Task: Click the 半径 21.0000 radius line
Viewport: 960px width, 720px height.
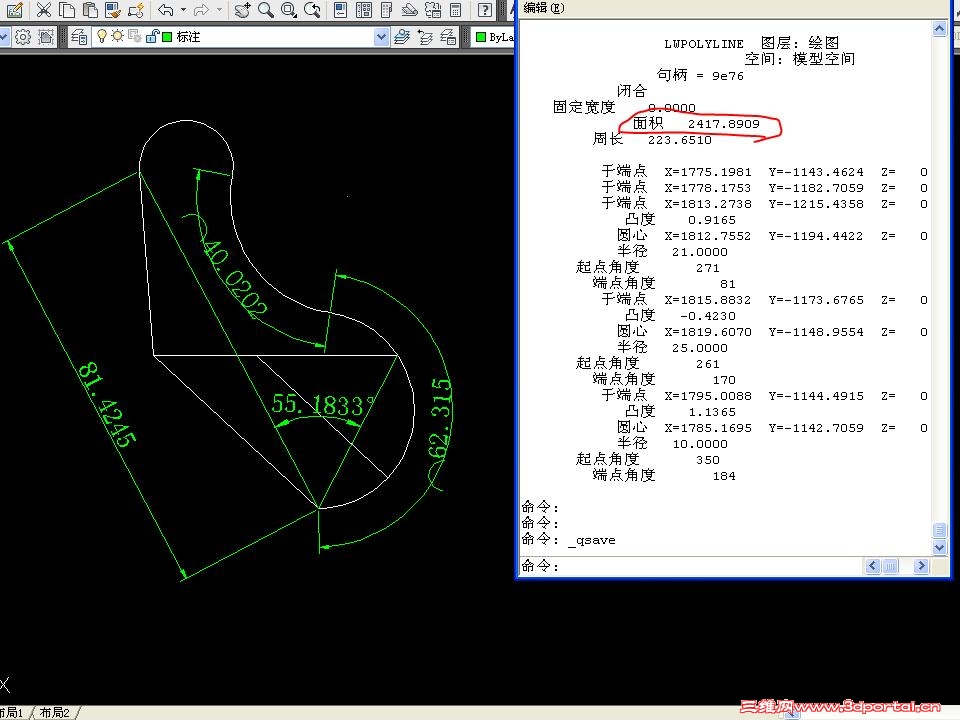Action: pyautogui.click(x=672, y=252)
